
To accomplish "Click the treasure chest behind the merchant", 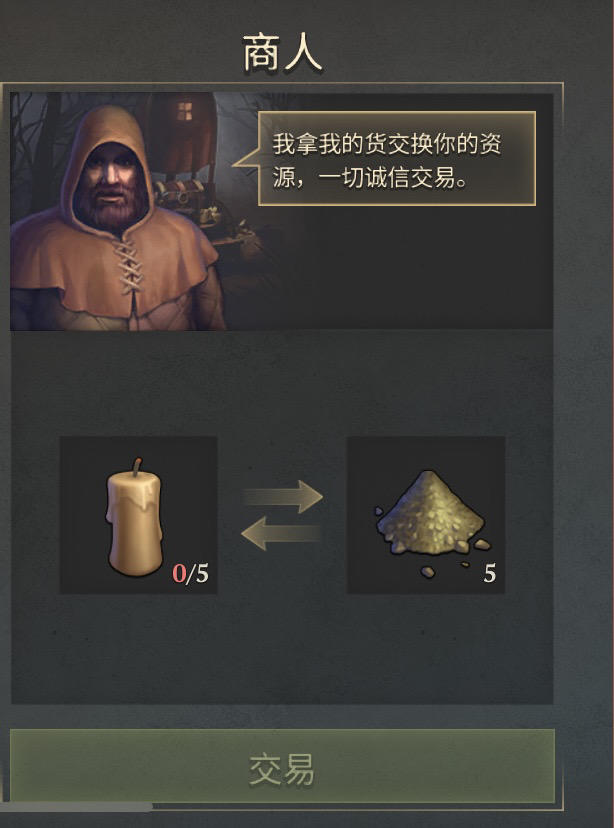I will coord(180,194).
